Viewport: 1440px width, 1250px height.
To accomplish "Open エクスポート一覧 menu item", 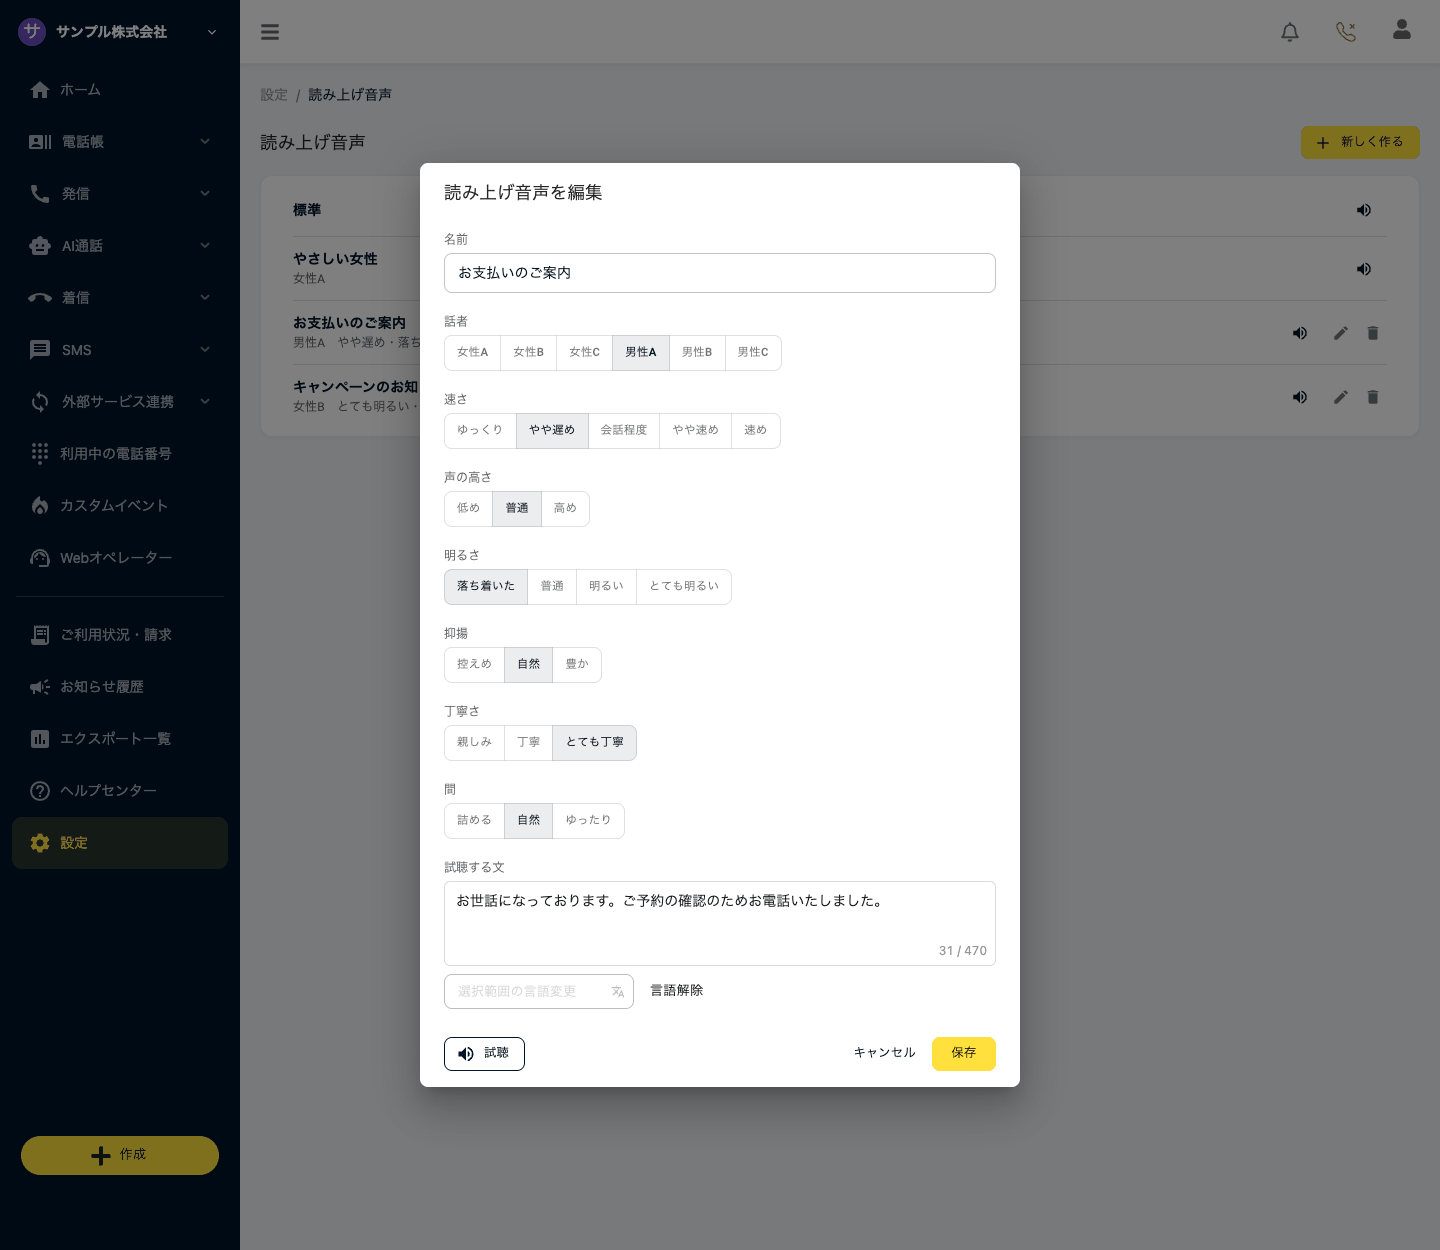I will click(120, 739).
